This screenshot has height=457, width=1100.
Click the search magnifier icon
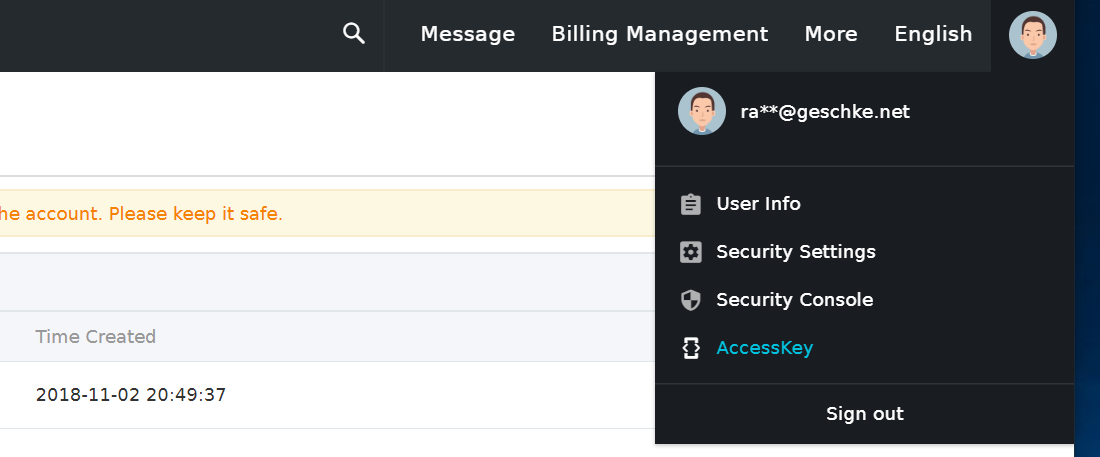coord(354,33)
